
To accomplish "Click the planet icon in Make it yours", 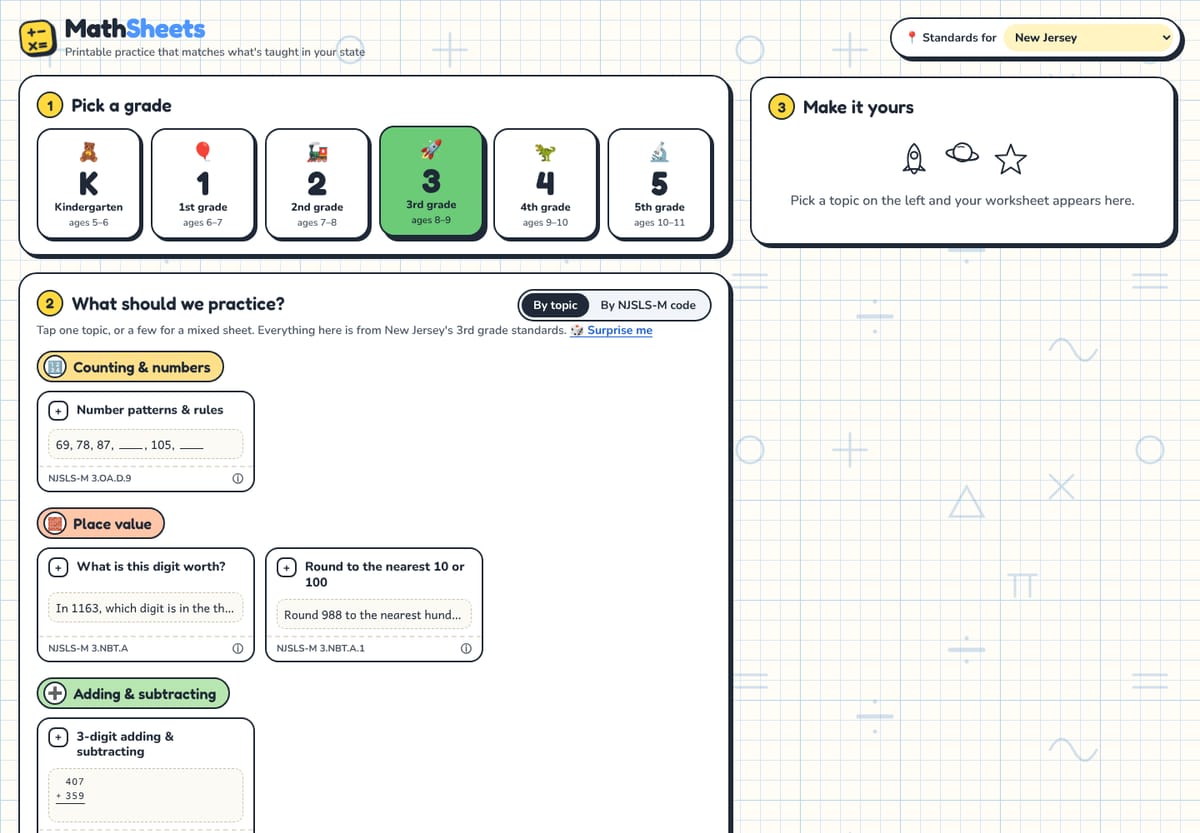I will tap(962, 153).
